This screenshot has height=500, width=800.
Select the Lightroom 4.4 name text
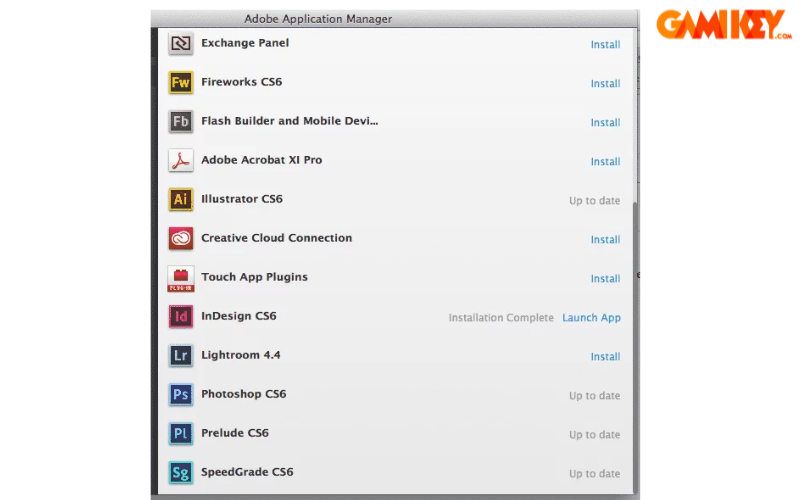tap(240, 355)
